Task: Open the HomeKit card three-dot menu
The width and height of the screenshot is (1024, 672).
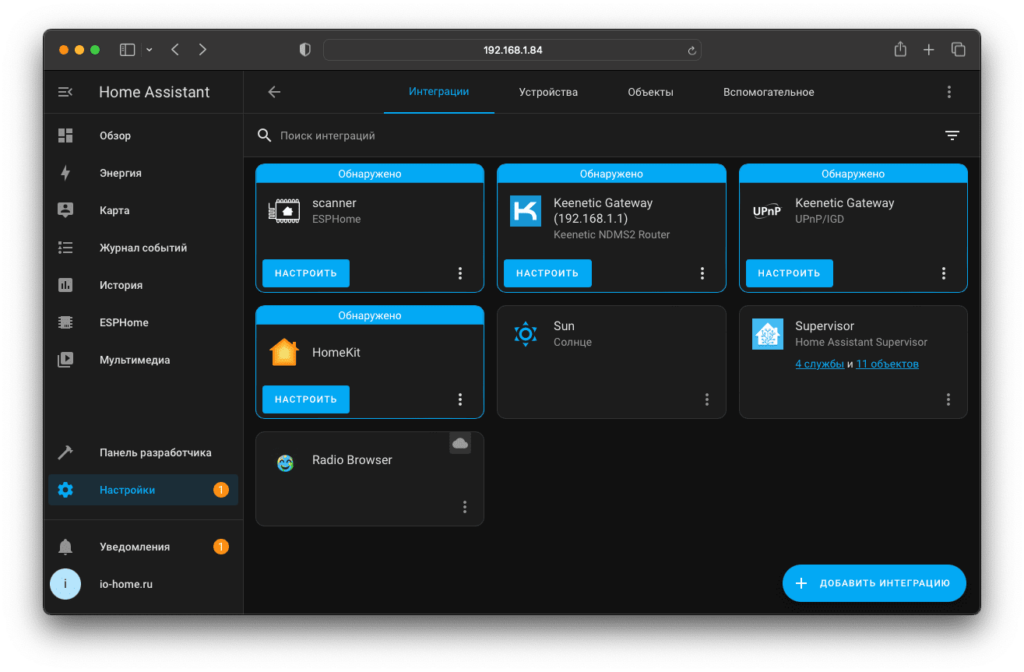Action: tap(460, 399)
